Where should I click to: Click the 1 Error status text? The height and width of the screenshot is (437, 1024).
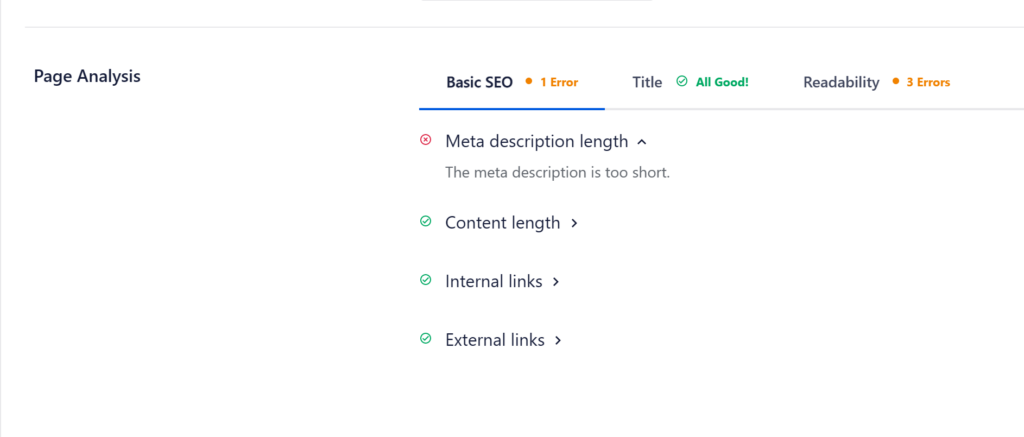(x=559, y=82)
